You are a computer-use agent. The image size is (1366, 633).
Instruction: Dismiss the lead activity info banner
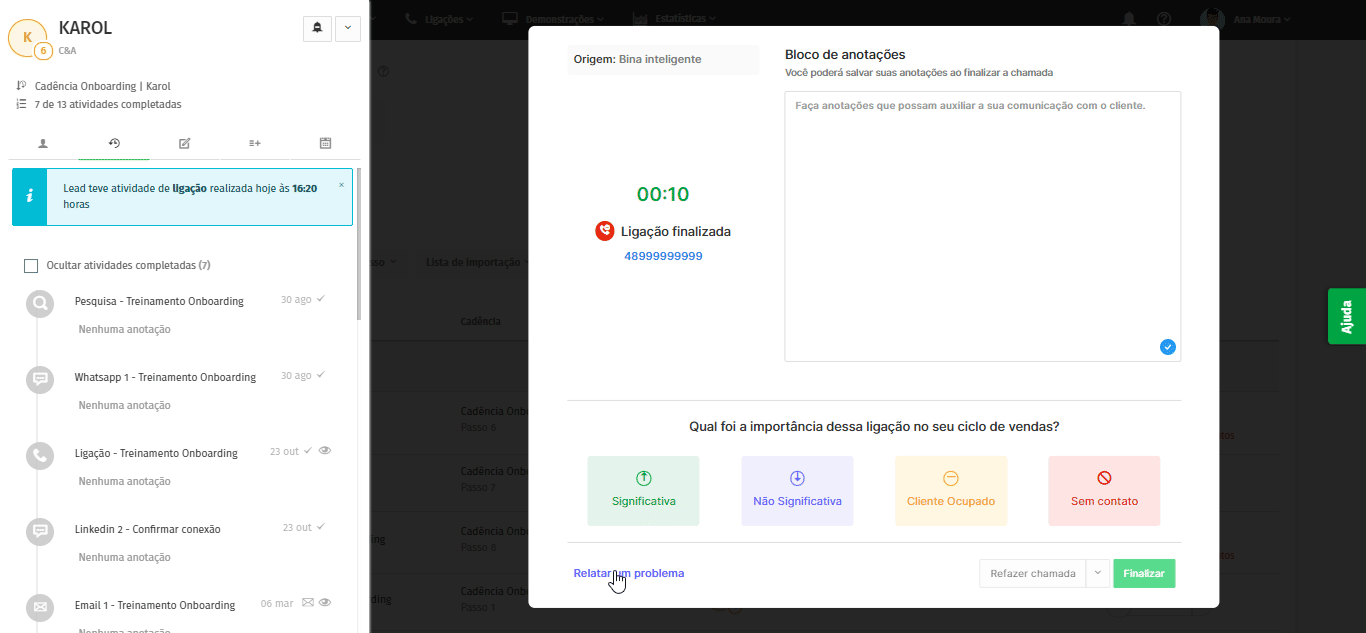[x=341, y=185]
